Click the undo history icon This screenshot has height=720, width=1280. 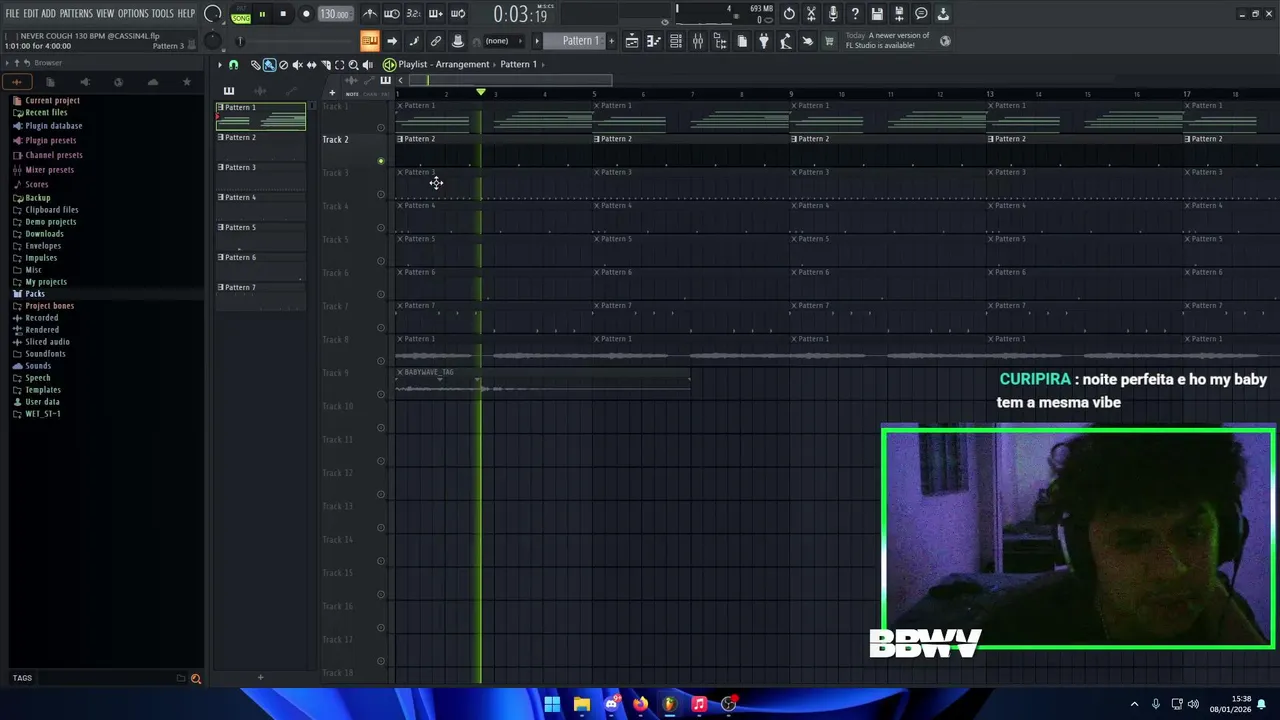click(789, 14)
